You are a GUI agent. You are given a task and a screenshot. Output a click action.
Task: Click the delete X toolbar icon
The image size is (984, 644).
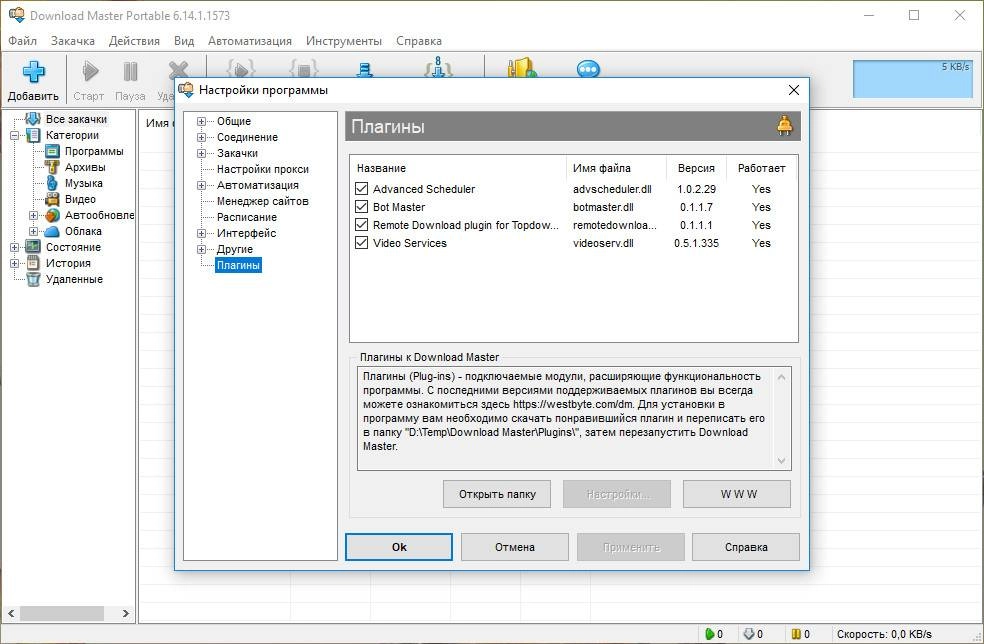(x=179, y=71)
